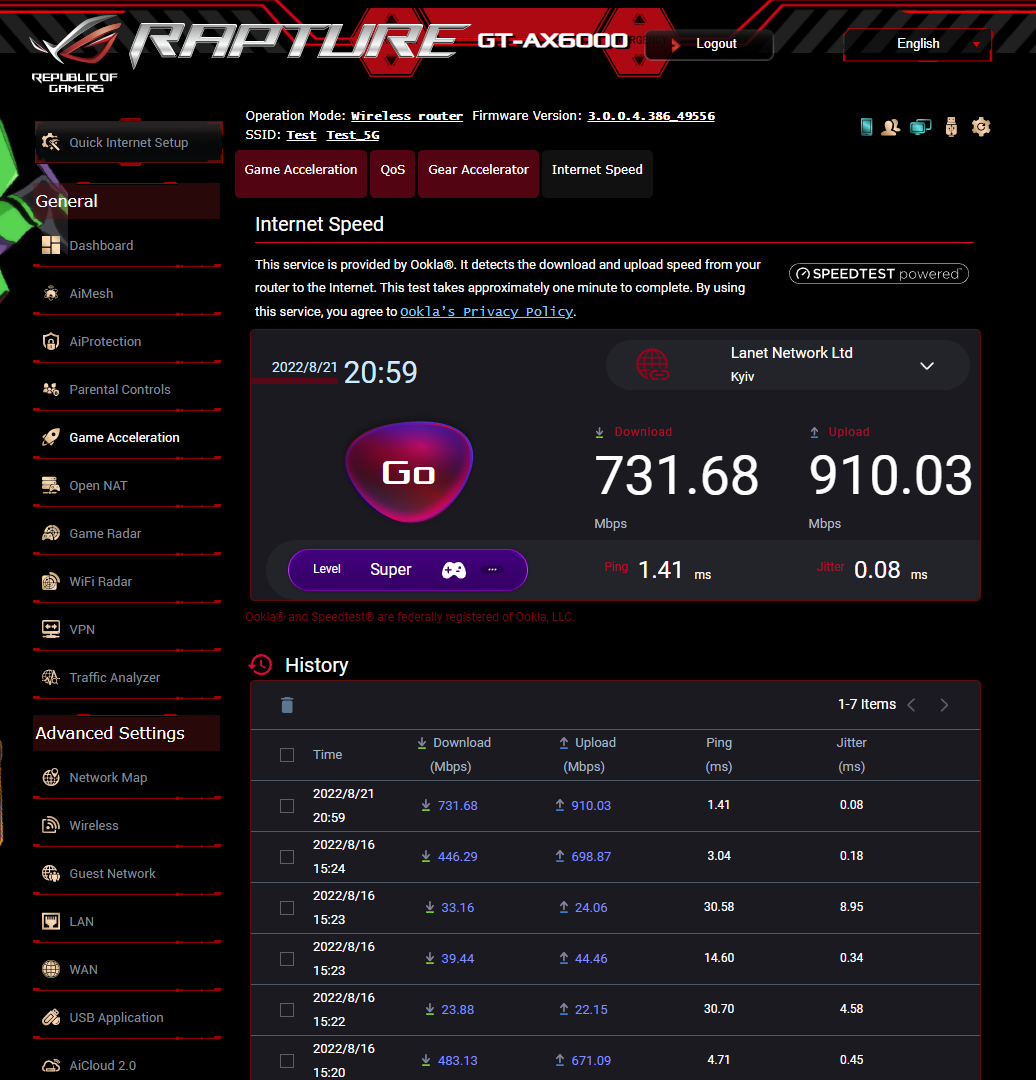Toggle the select-all checkbox in History header
The width and height of the screenshot is (1036, 1080).
tap(287, 755)
